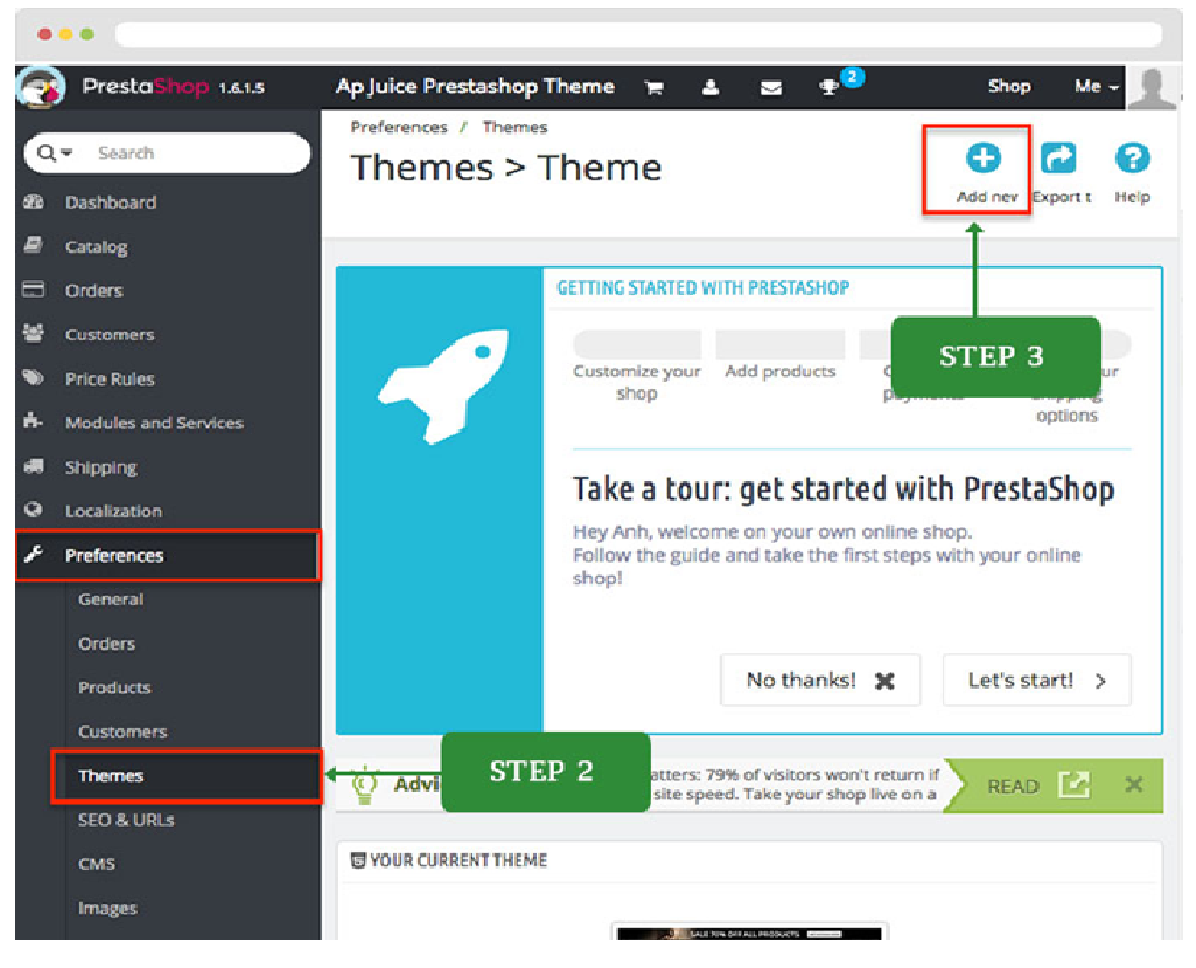This screenshot has width=1196, height=968.
Task: Click the Orders credit card icon
Action: tap(34, 289)
